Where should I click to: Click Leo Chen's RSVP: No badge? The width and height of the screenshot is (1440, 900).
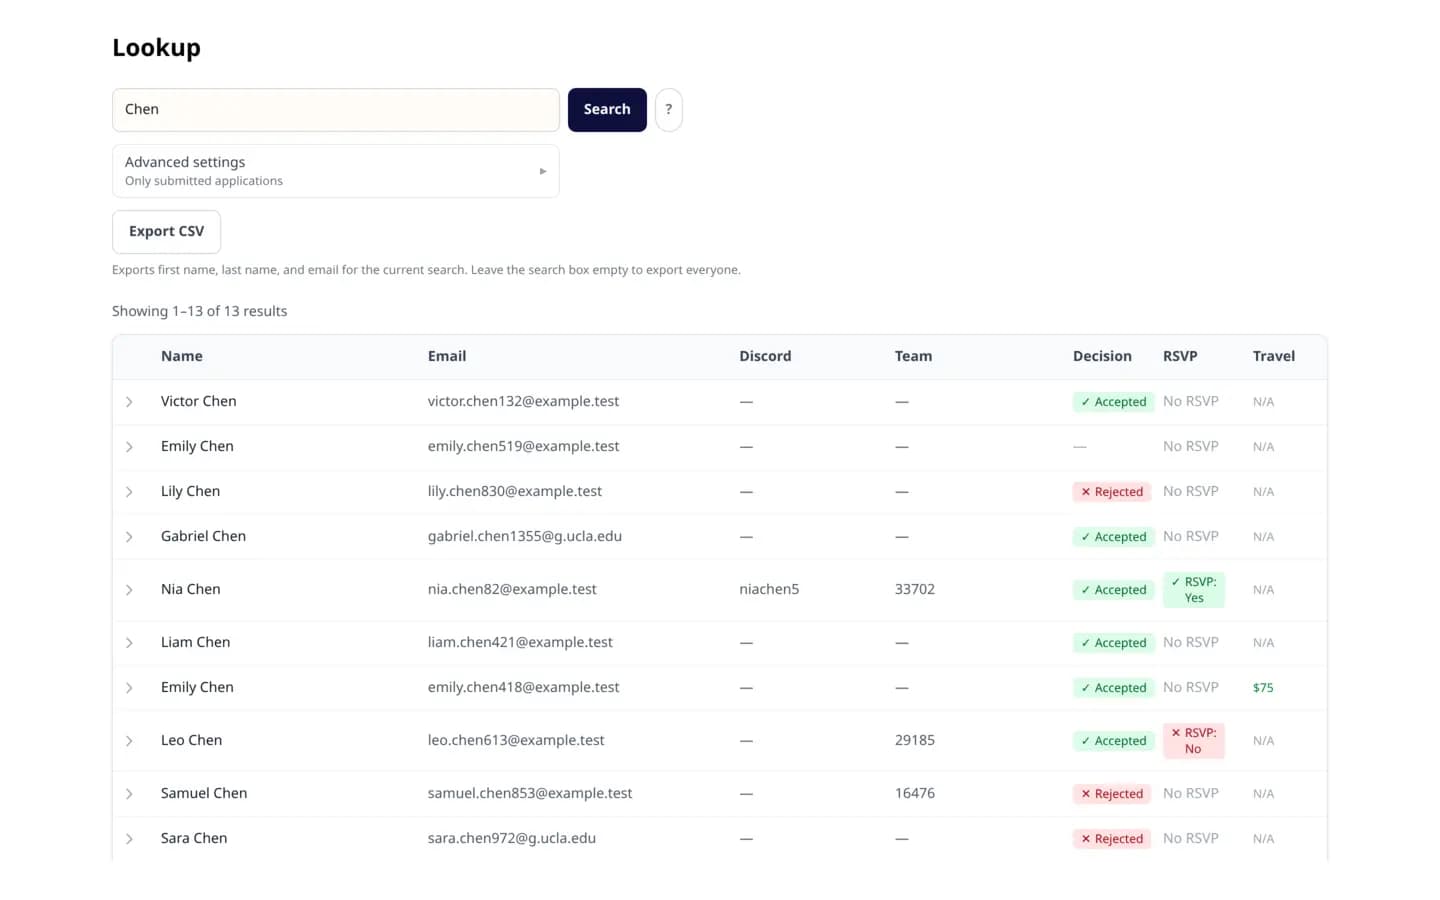click(x=1194, y=741)
